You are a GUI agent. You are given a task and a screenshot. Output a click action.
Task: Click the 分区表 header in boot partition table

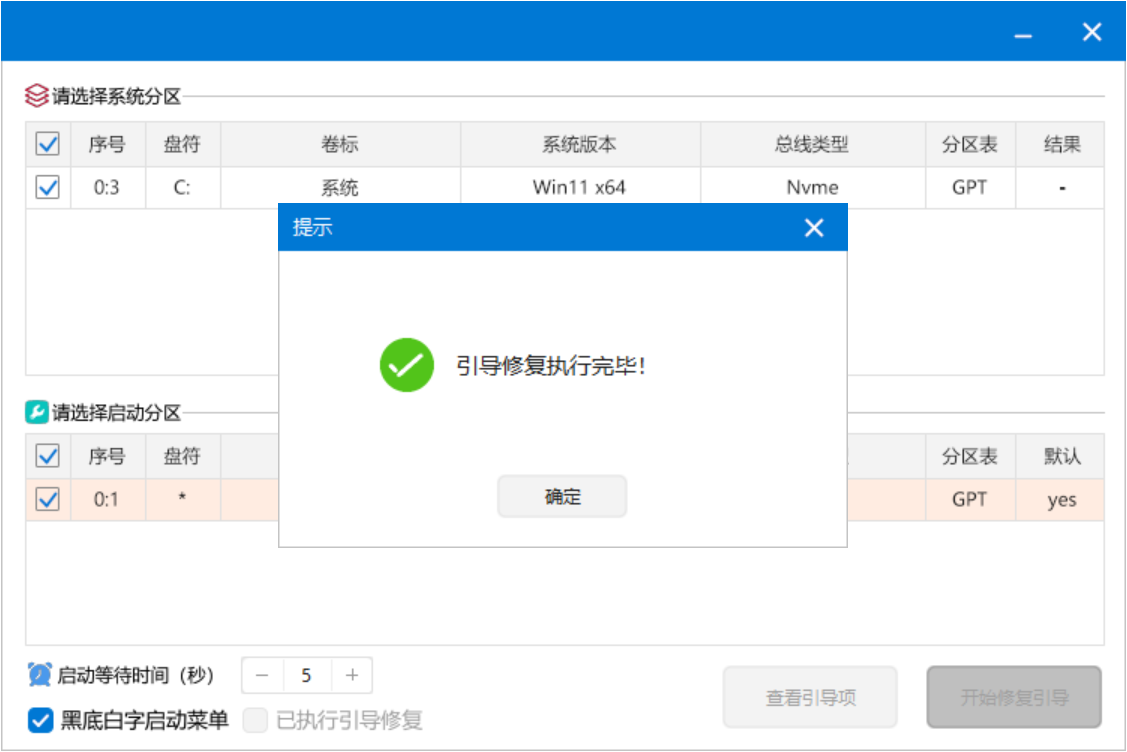970,457
